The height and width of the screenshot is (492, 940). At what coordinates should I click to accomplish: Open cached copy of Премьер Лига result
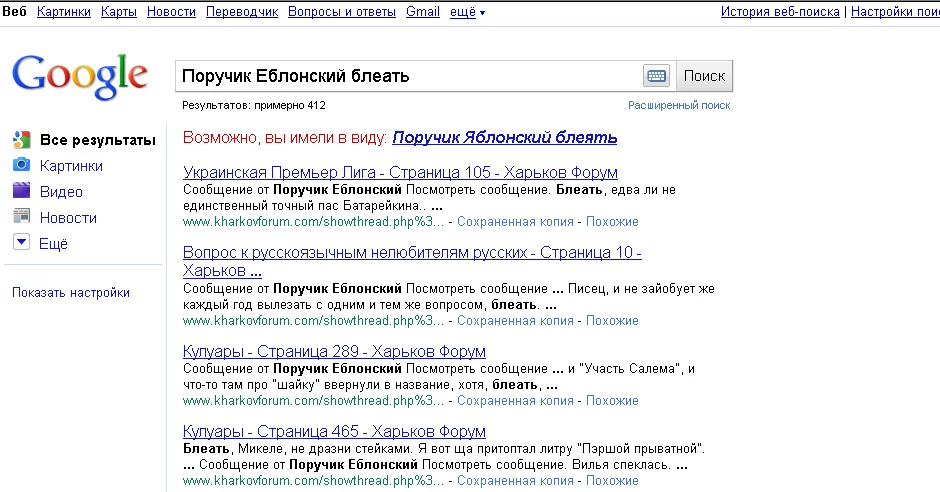click(x=516, y=222)
